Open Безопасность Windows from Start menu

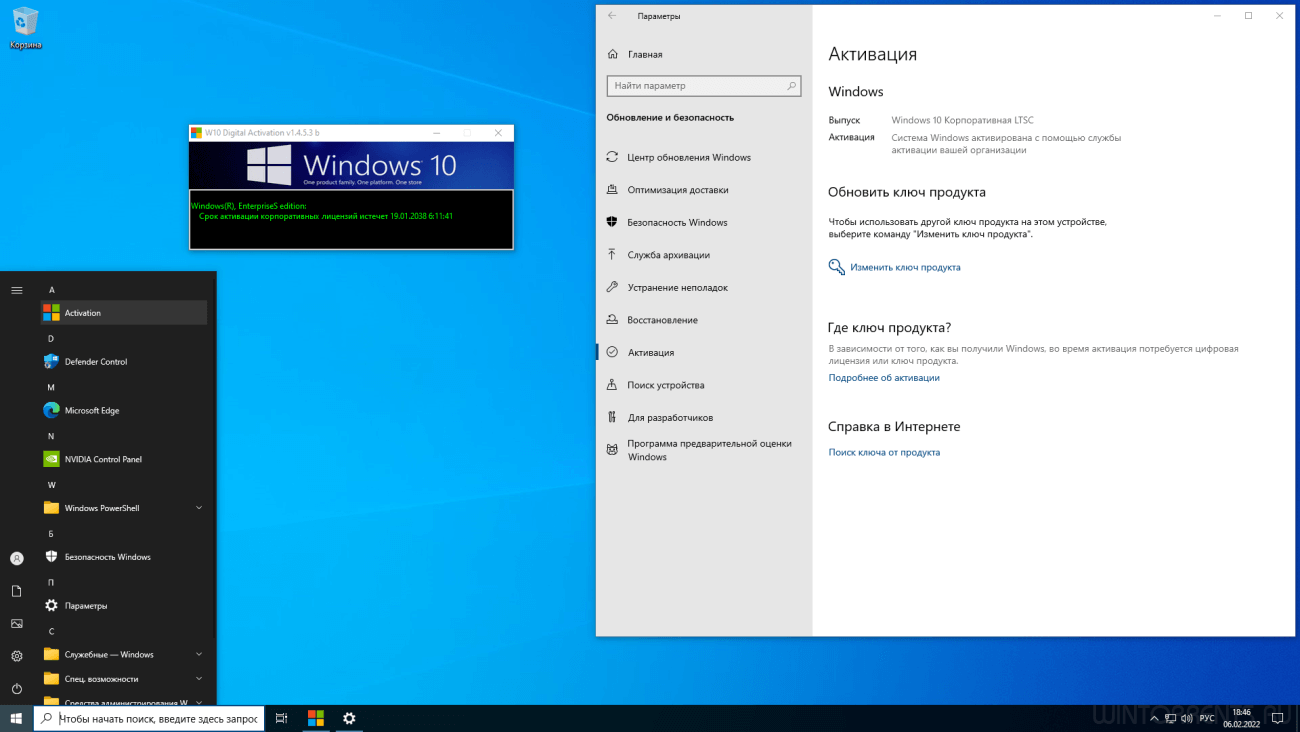pyautogui.click(x=123, y=557)
